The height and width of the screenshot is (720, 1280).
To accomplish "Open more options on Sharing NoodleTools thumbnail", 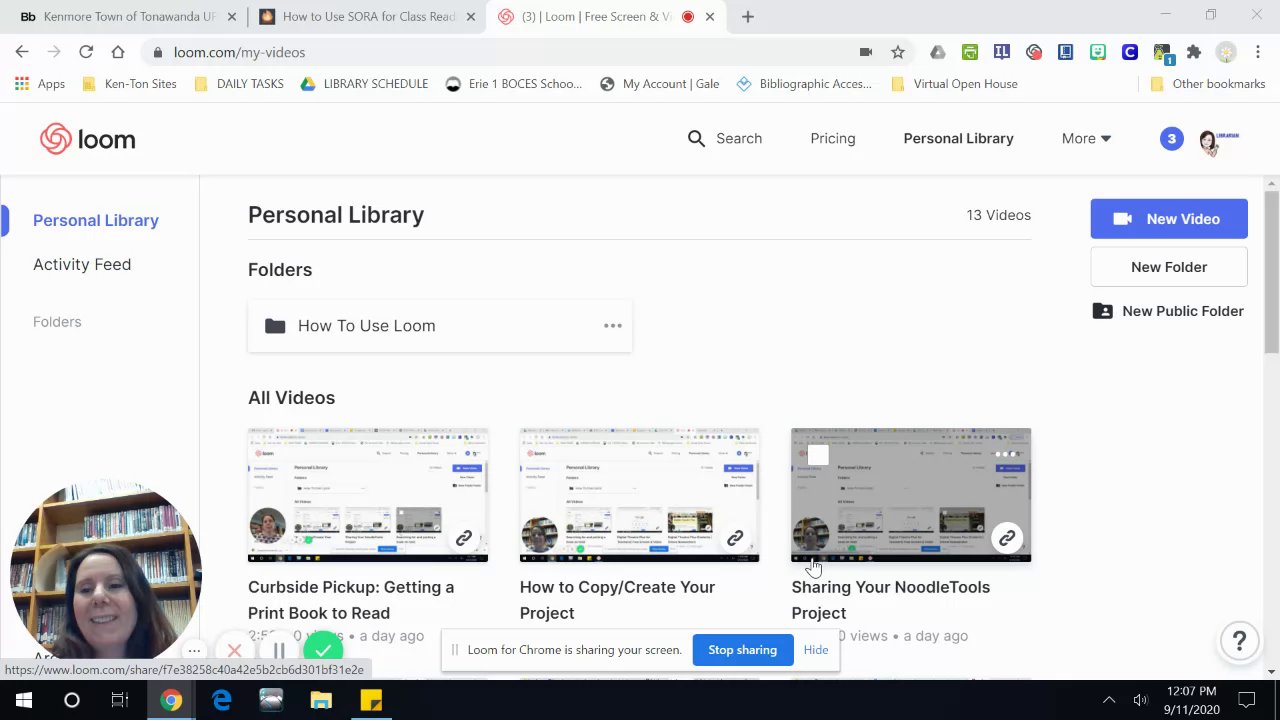I will [x=1007, y=454].
